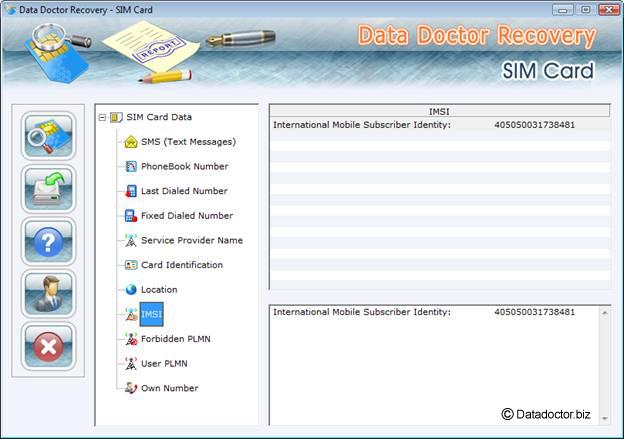Viewport: 624px width, 439px height.
Task: Collapse the SIM Card Data tree node
Action: coord(102,117)
